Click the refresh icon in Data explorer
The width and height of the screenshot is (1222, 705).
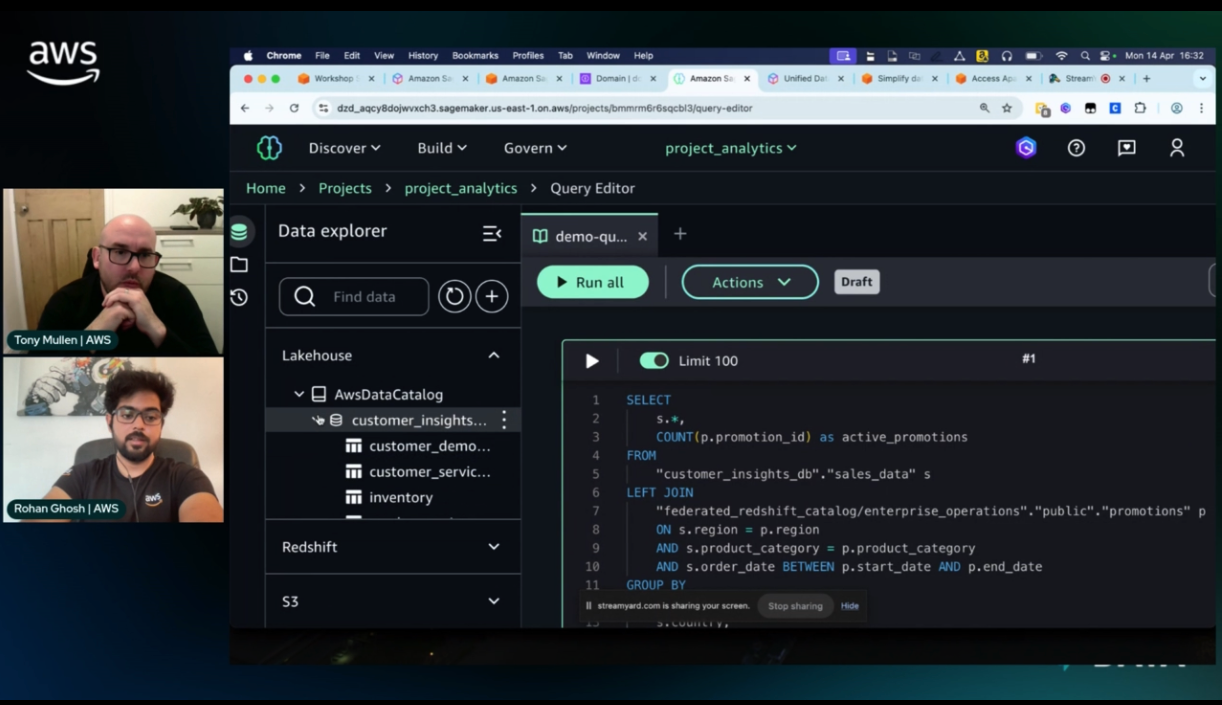[x=454, y=297]
